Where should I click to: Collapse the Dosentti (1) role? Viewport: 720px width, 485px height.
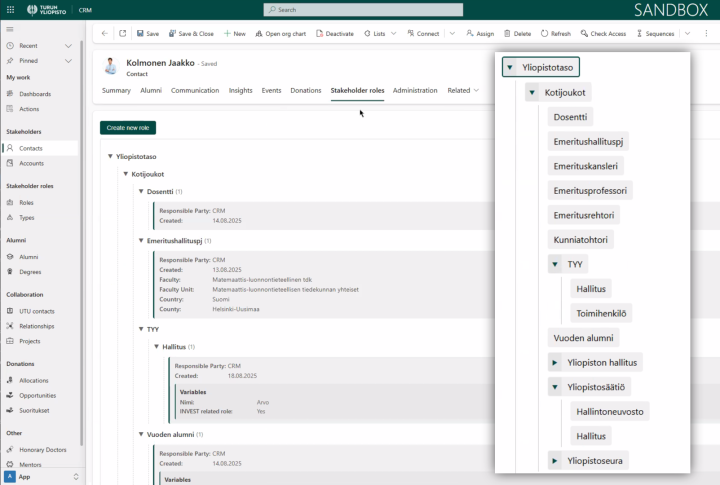point(141,192)
